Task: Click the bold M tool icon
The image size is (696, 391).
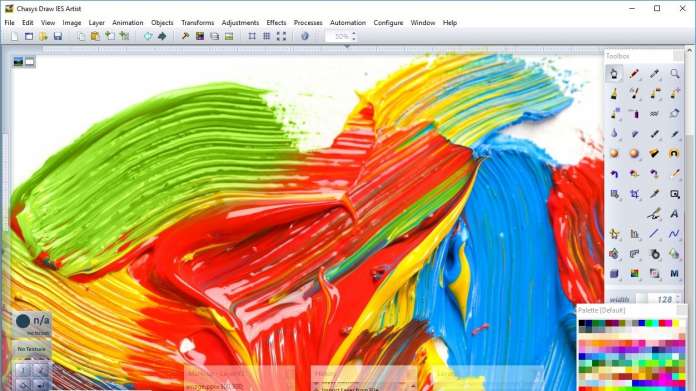Action: 674,273
